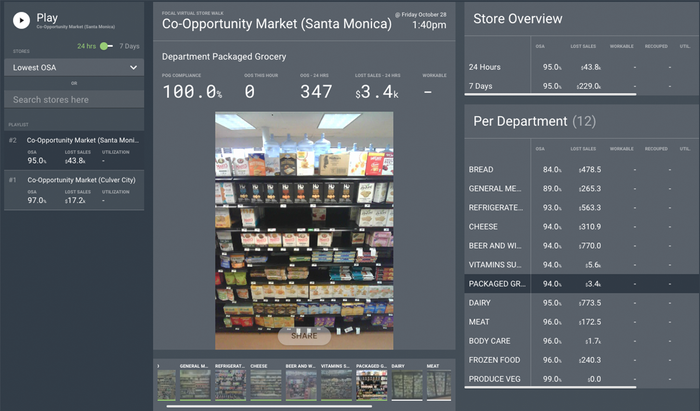Click the chevron in Lowest OSA dropdown

coord(133,67)
